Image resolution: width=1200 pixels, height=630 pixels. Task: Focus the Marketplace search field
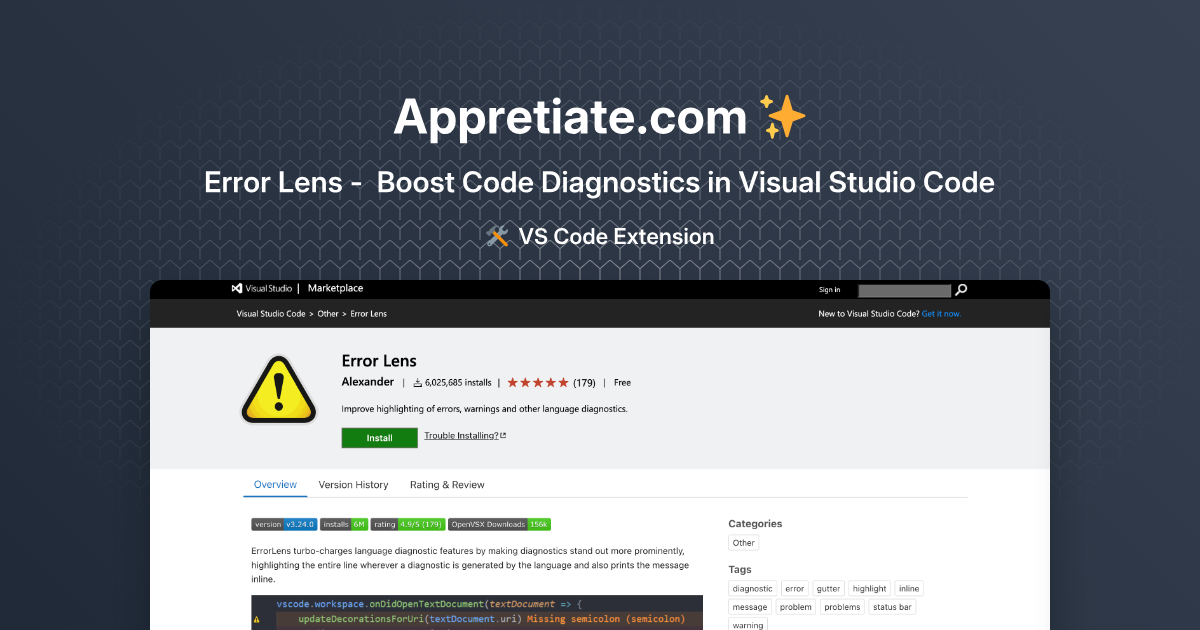(904, 290)
